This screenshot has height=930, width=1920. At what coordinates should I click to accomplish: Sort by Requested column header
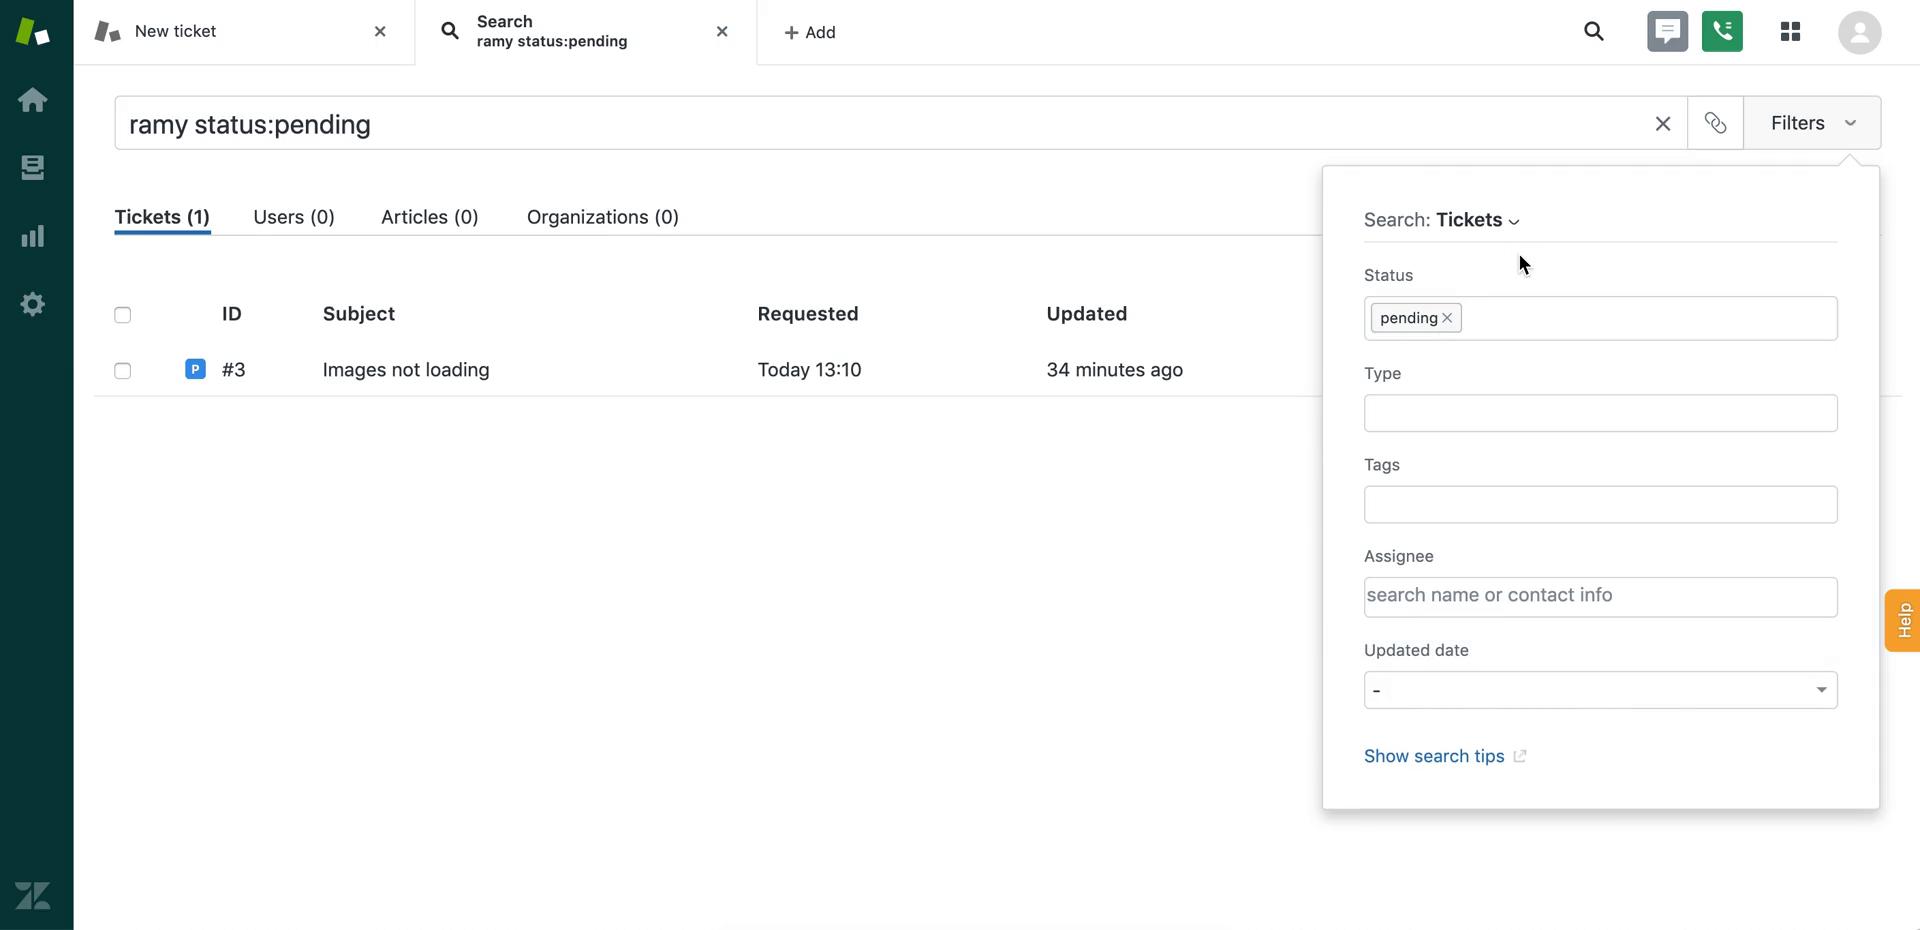pyautogui.click(x=808, y=314)
